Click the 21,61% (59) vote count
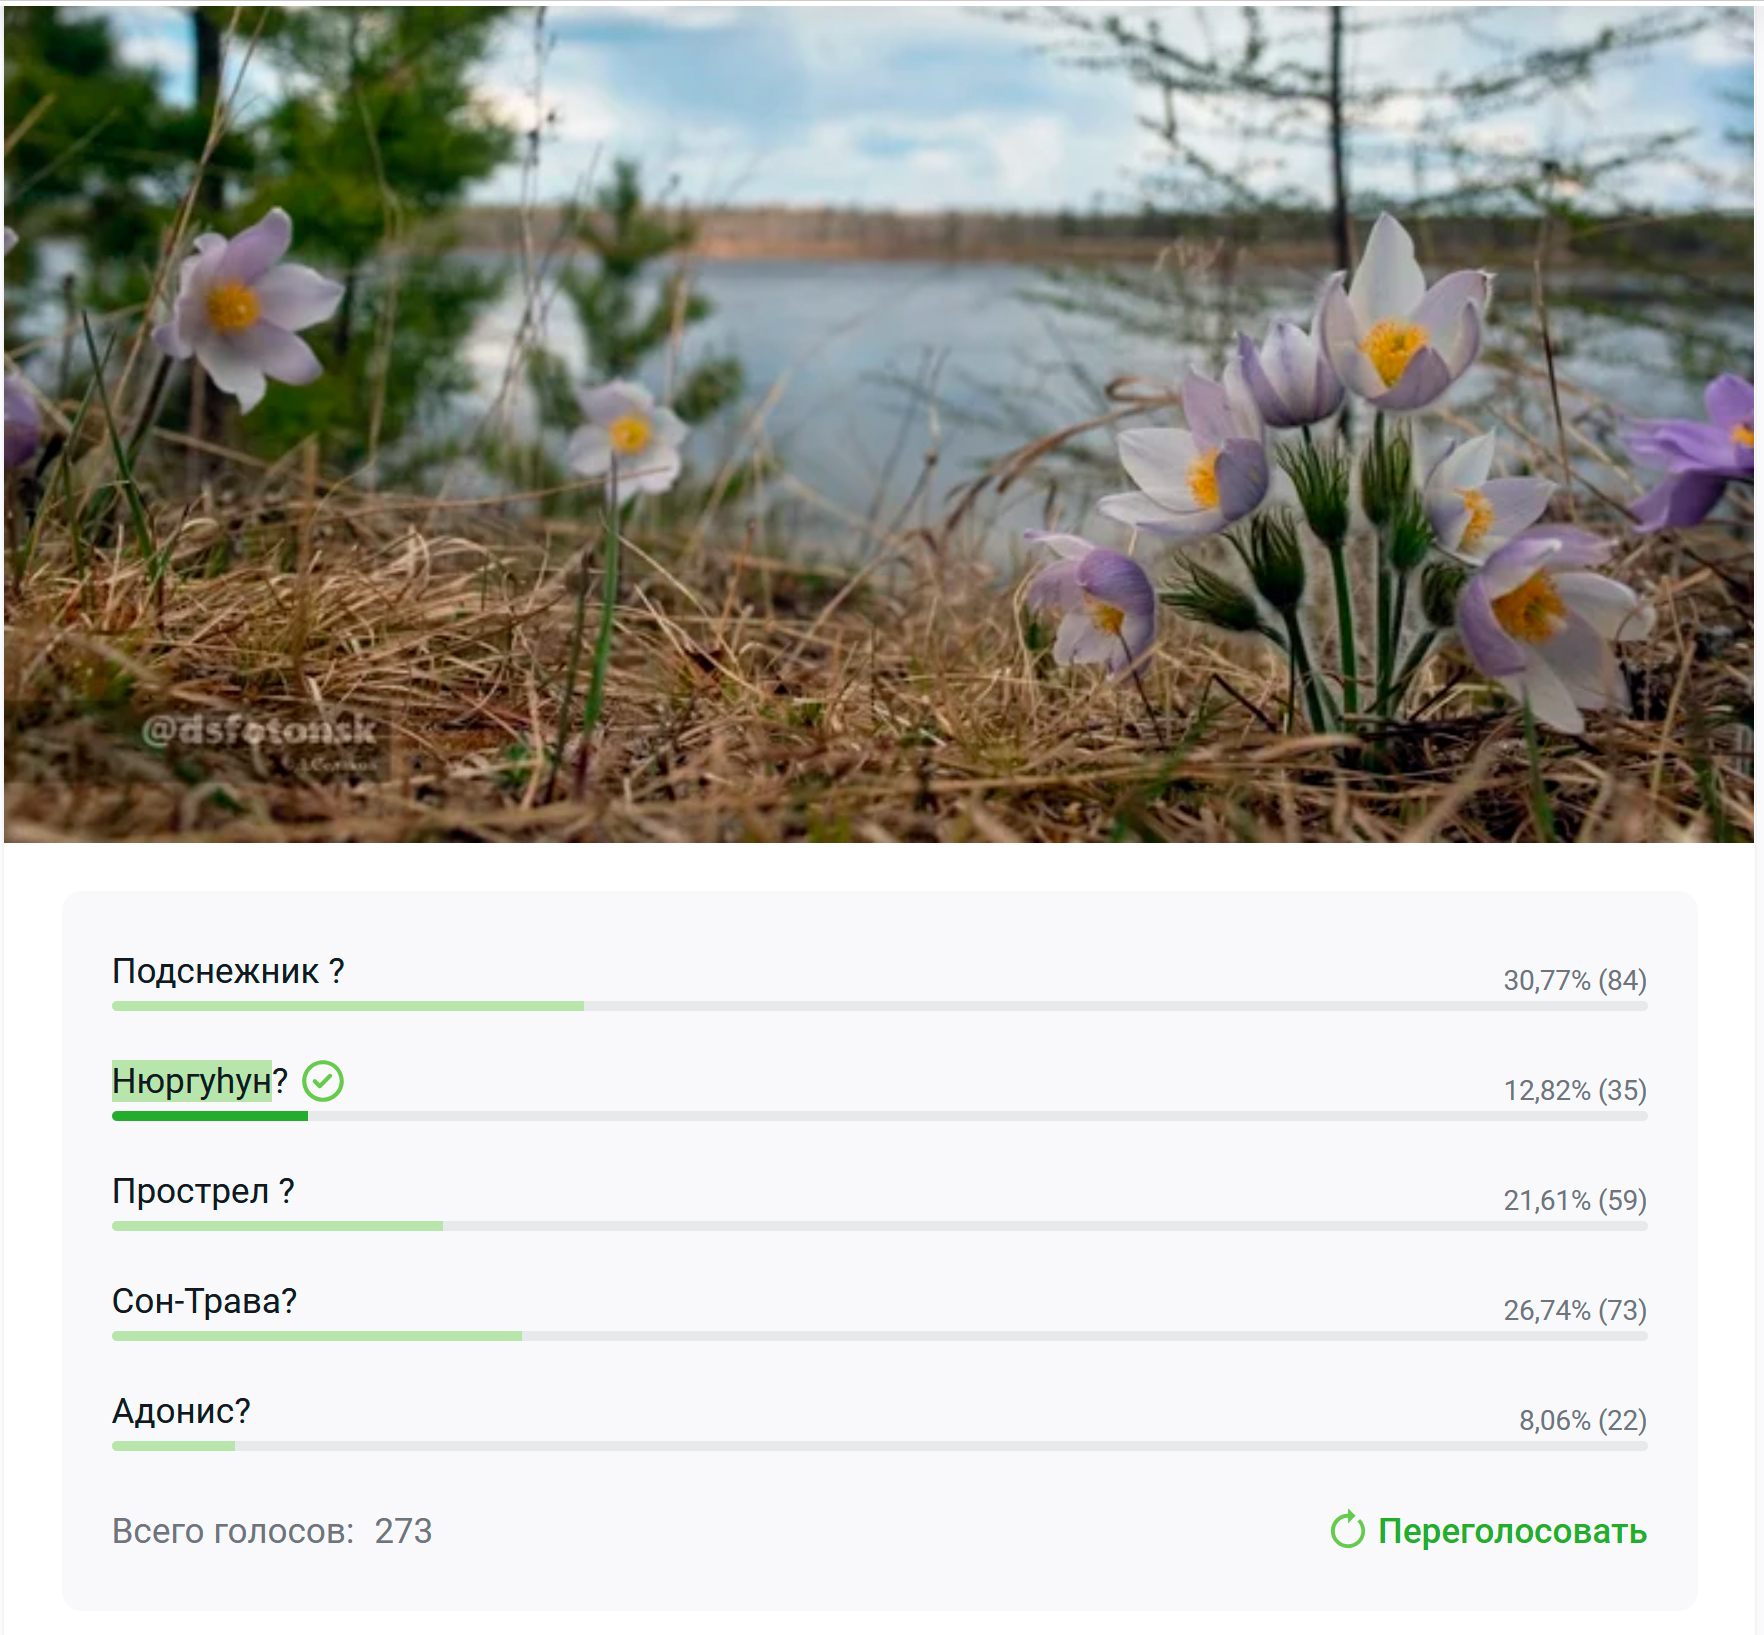 [x=1575, y=1200]
